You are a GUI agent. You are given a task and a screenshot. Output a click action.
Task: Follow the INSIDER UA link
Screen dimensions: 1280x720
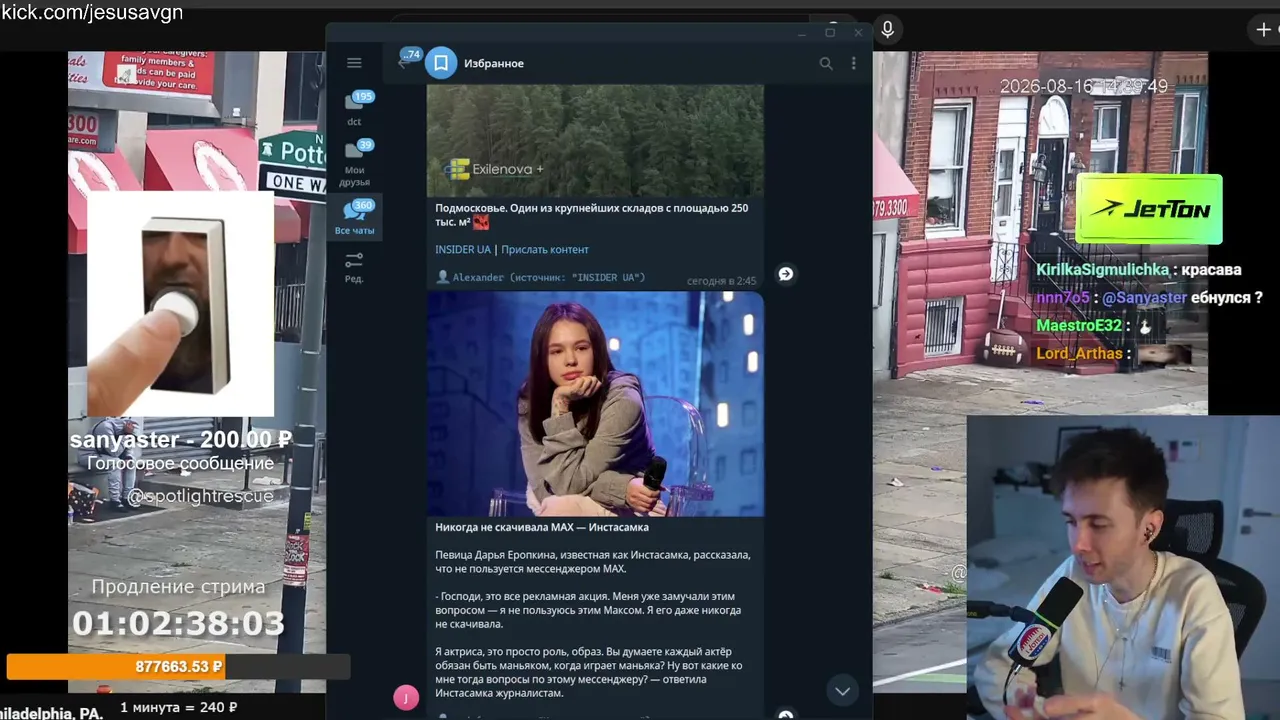[x=463, y=250]
